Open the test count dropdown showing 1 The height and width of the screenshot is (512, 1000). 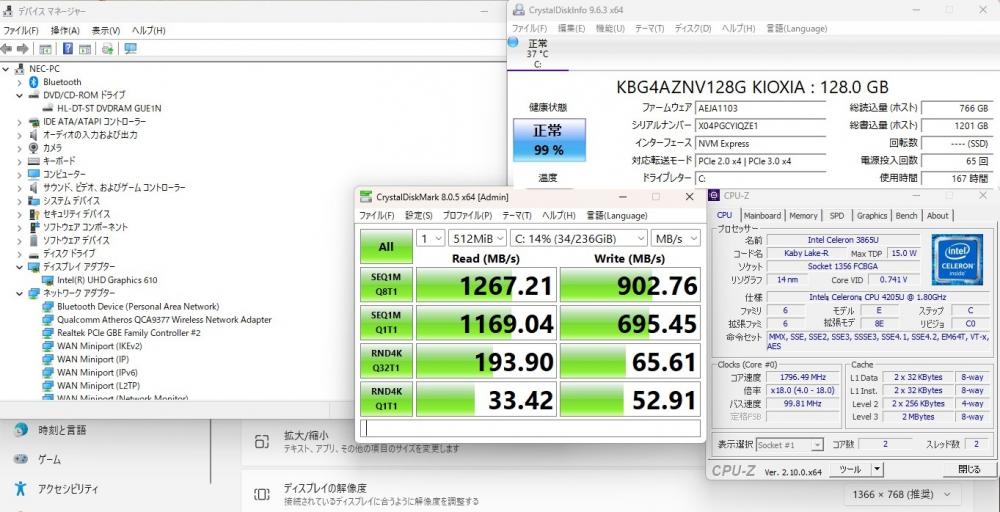pyautogui.click(x=430, y=238)
